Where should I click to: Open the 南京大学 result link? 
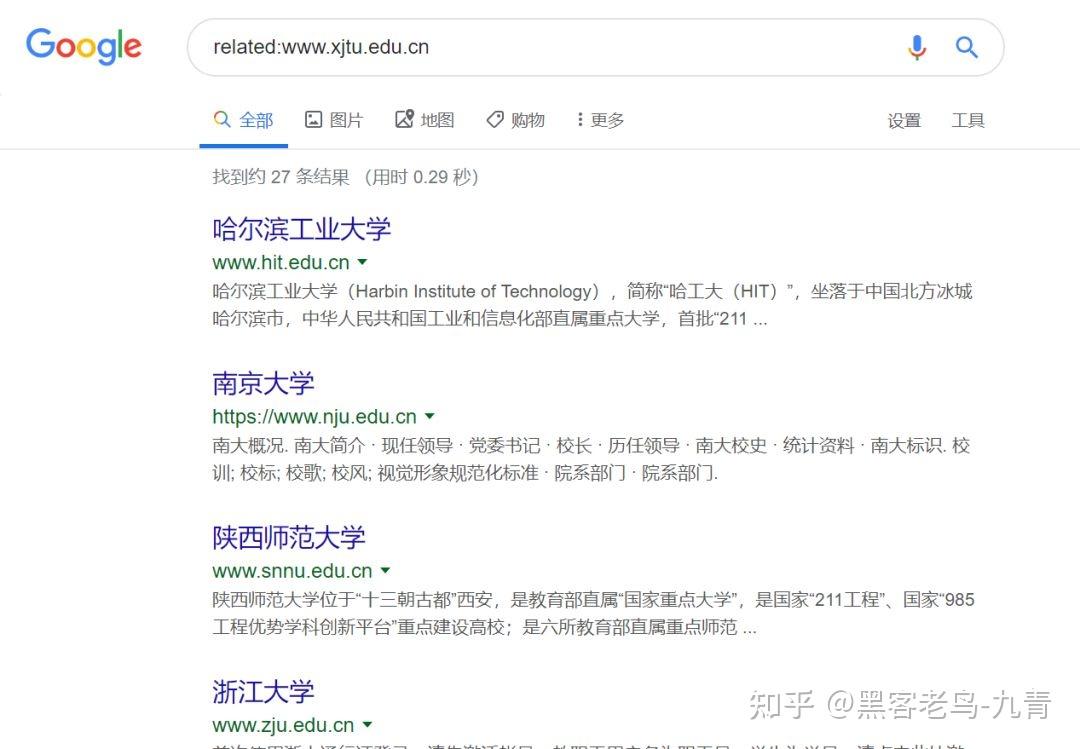pos(262,384)
